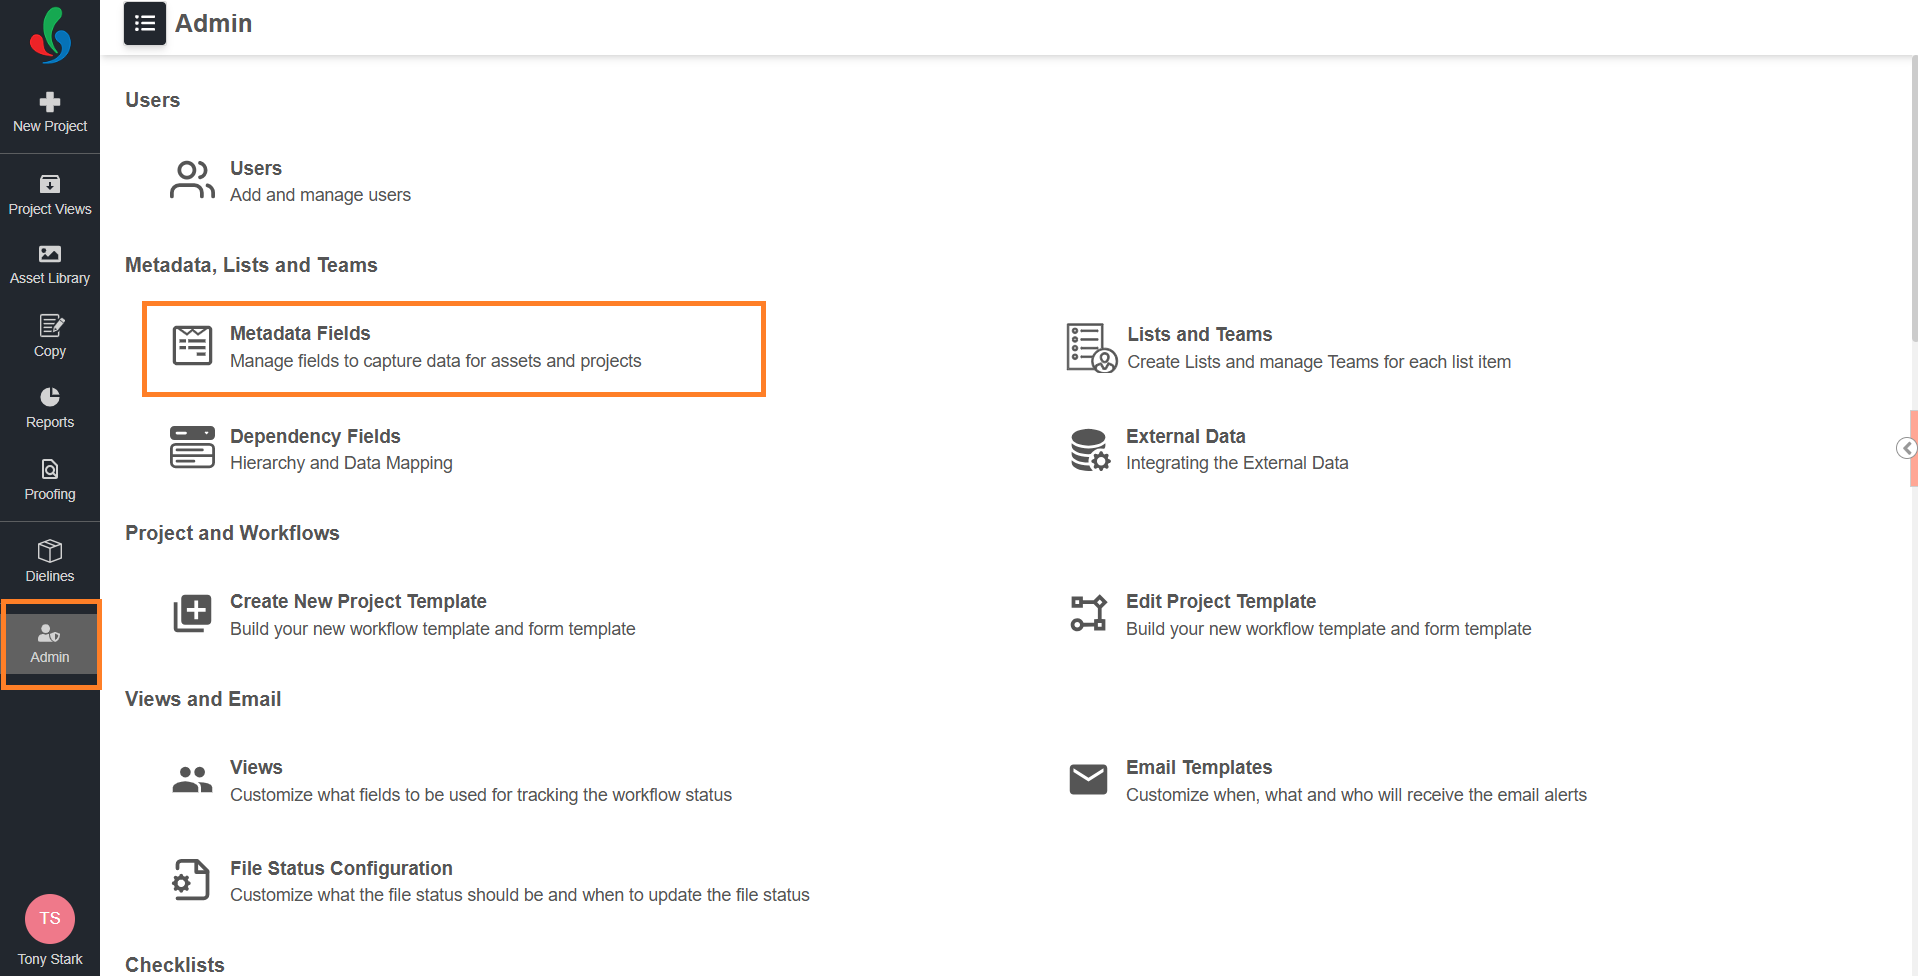This screenshot has height=976, width=1918.
Task: Click the New Project plus icon
Action: click(x=50, y=102)
